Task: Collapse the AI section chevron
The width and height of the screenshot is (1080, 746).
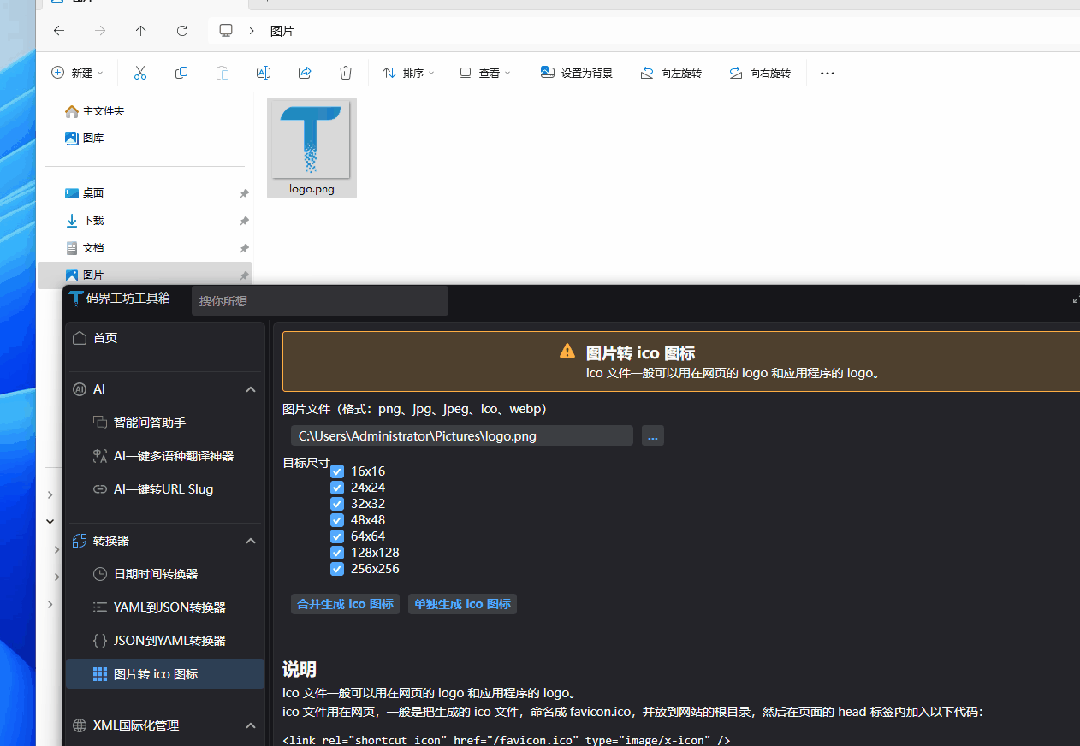Action: click(250, 390)
